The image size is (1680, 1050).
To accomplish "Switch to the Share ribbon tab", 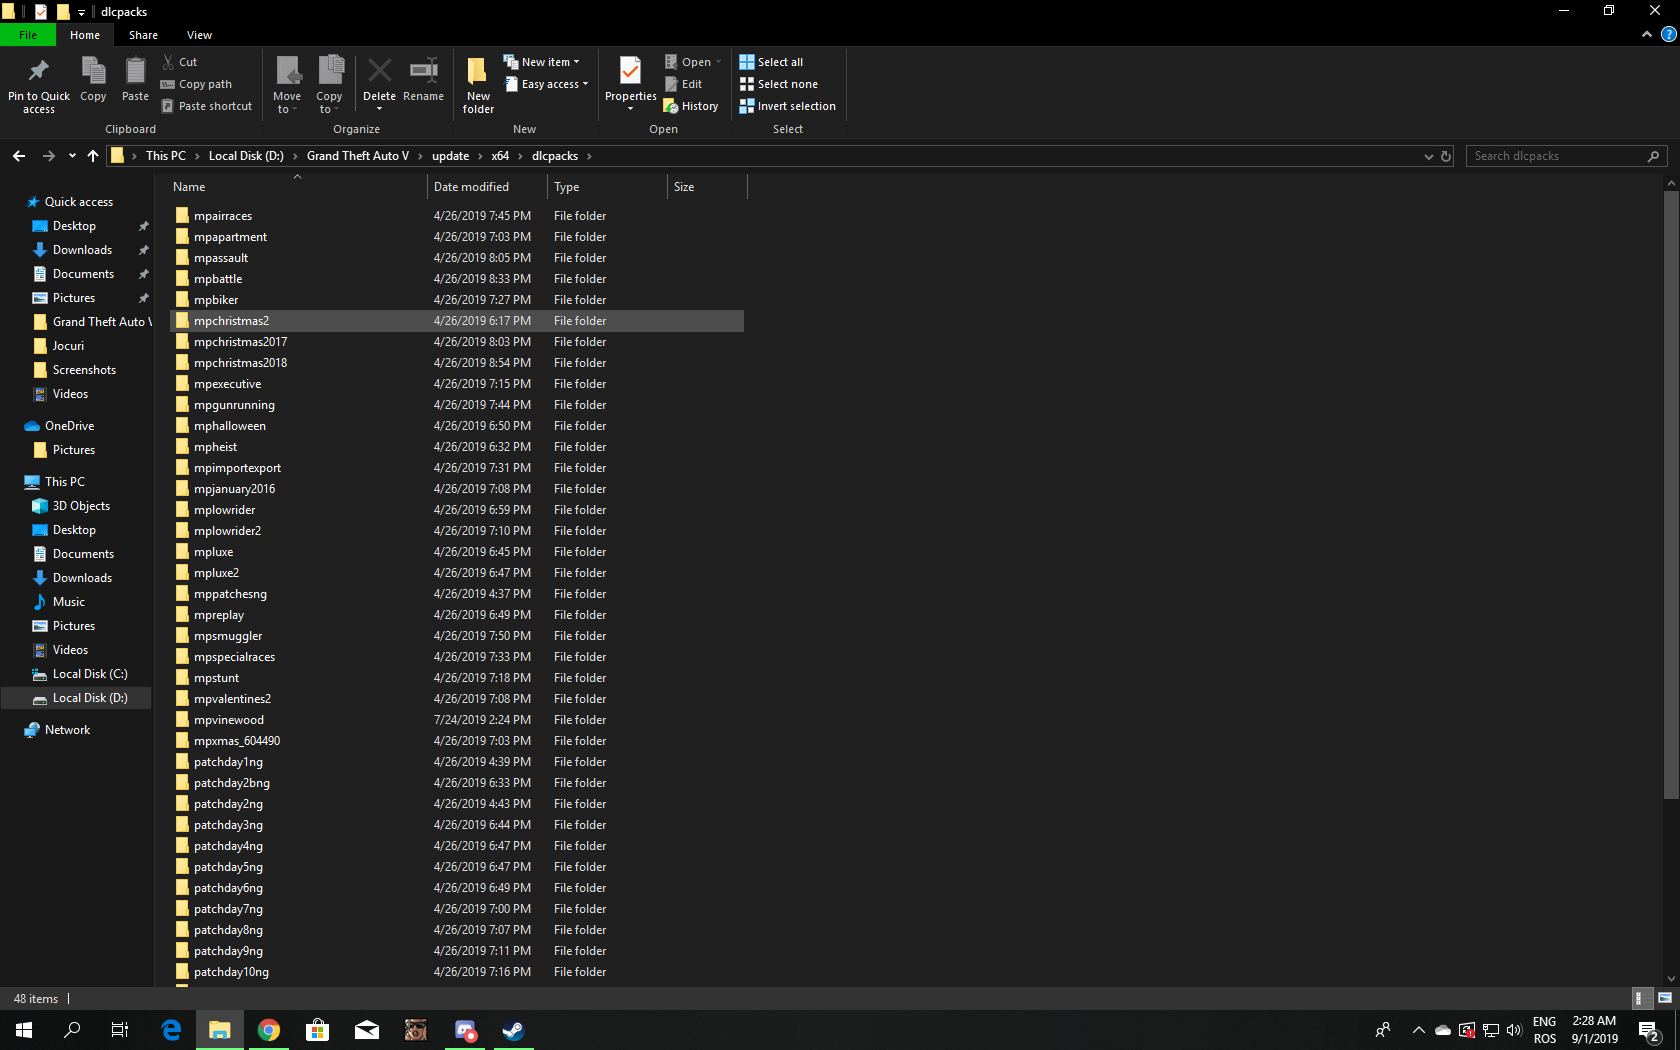I will tap(143, 34).
